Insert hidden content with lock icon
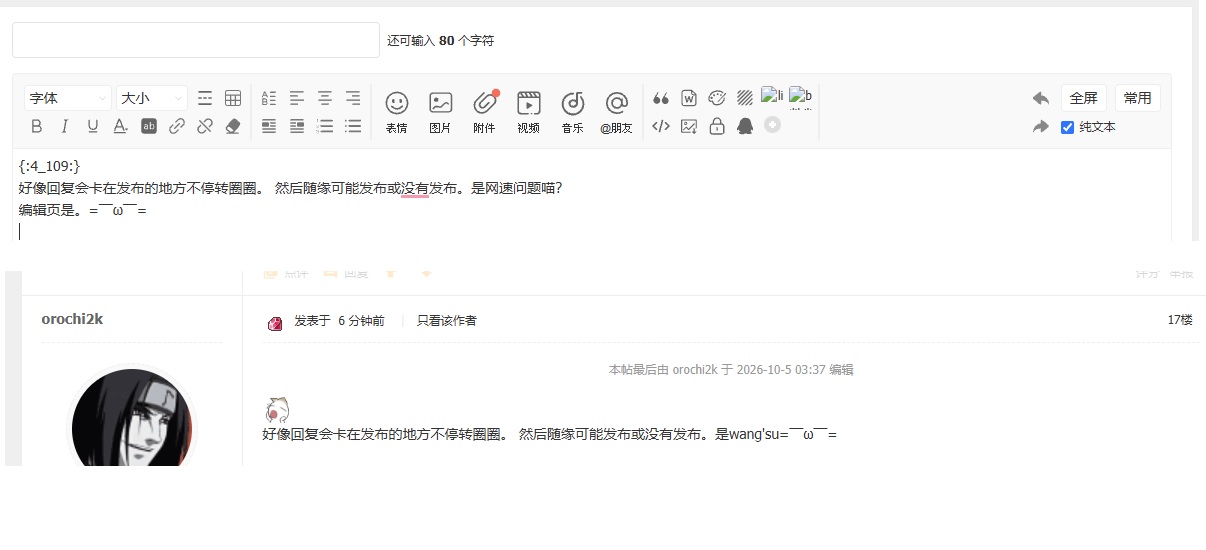The image size is (1206, 550). 717,126
